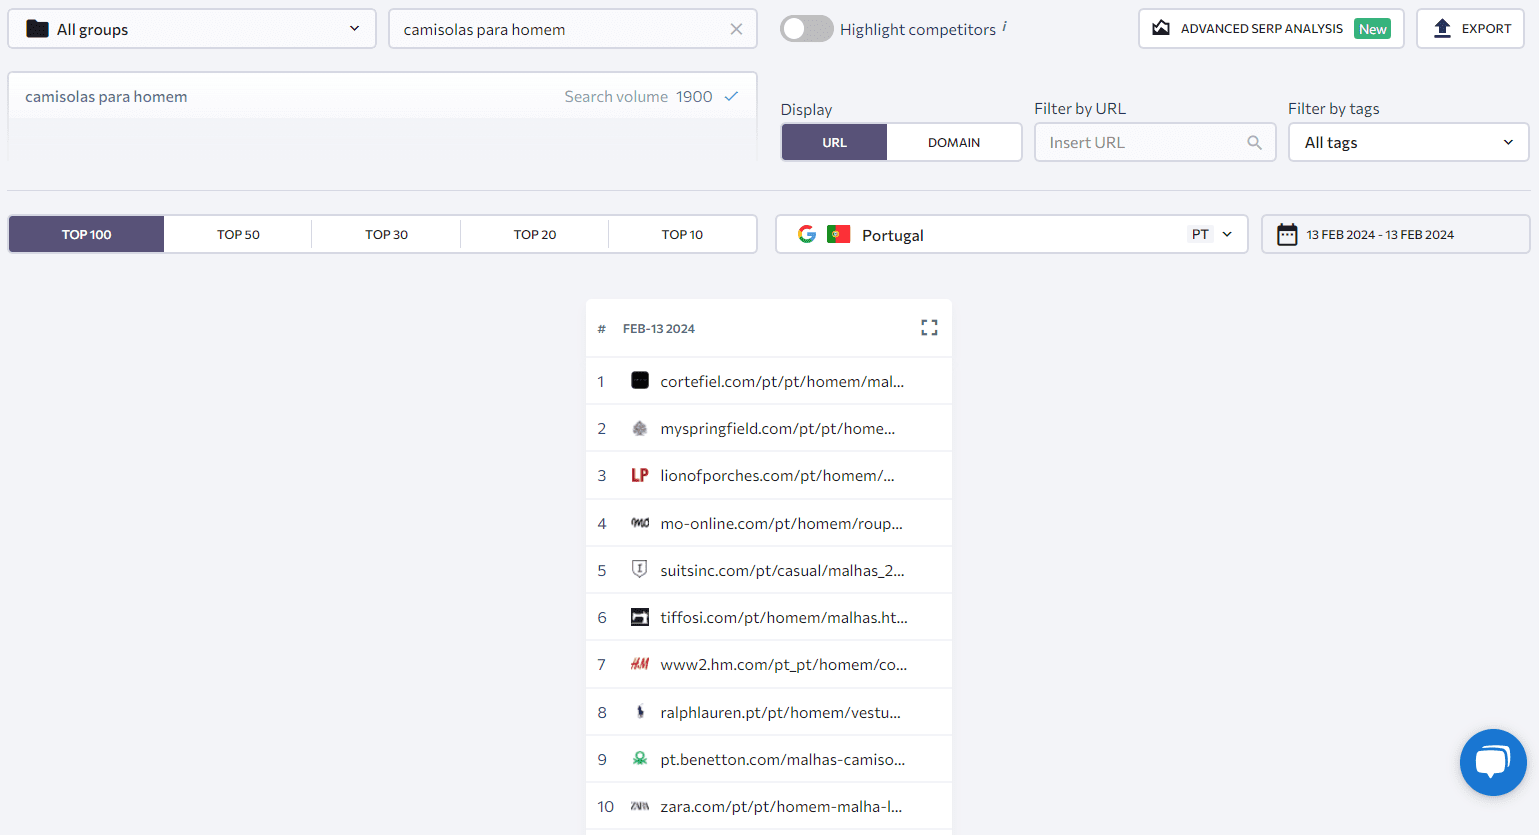
Task: Expand the rankings table to fullscreen
Action: point(929,327)
